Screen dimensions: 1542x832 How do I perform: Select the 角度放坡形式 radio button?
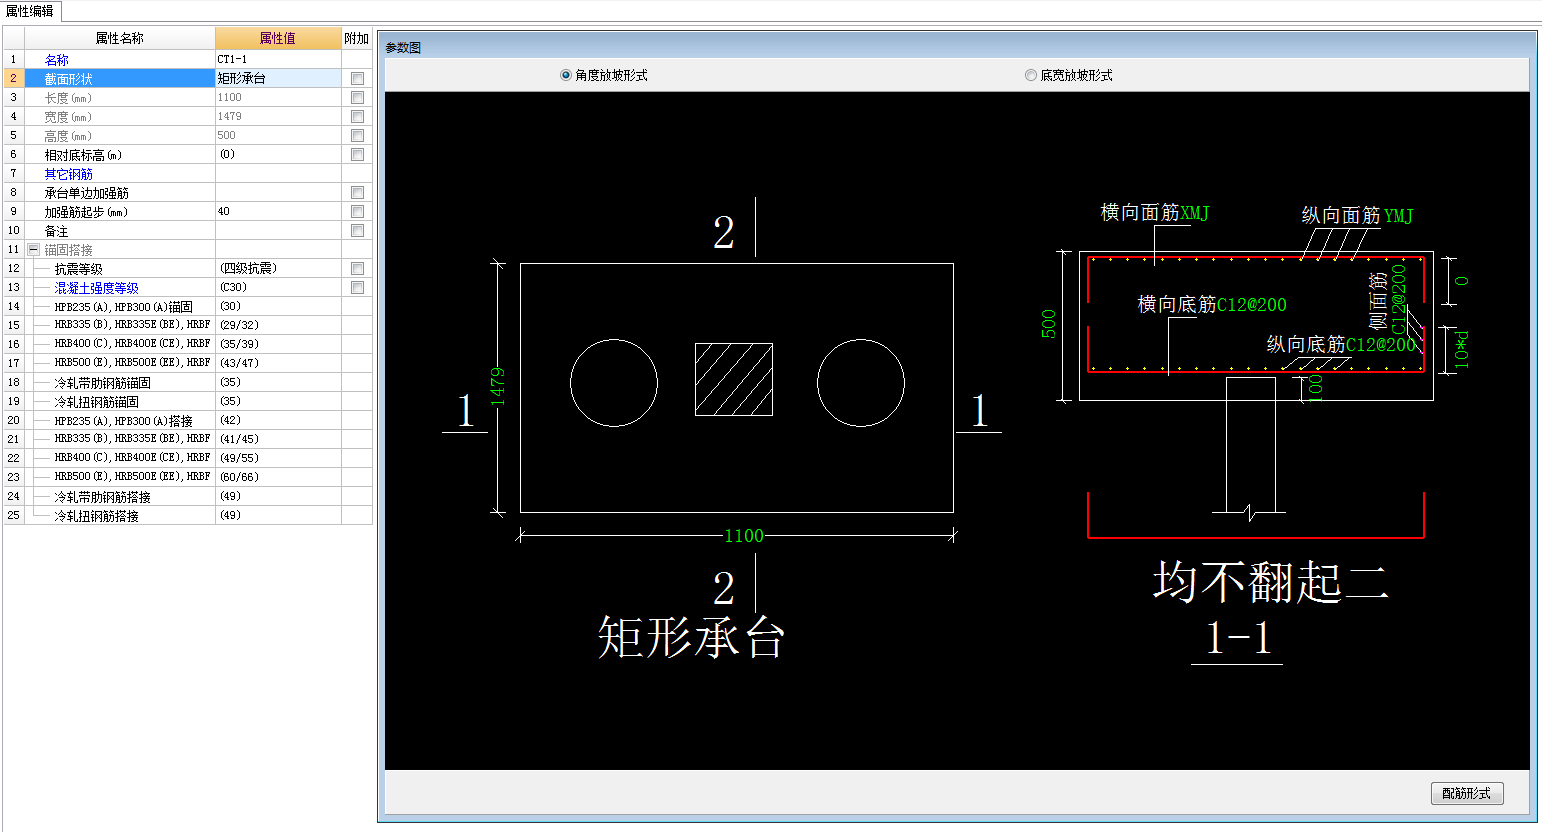click(x=566, y=75)
